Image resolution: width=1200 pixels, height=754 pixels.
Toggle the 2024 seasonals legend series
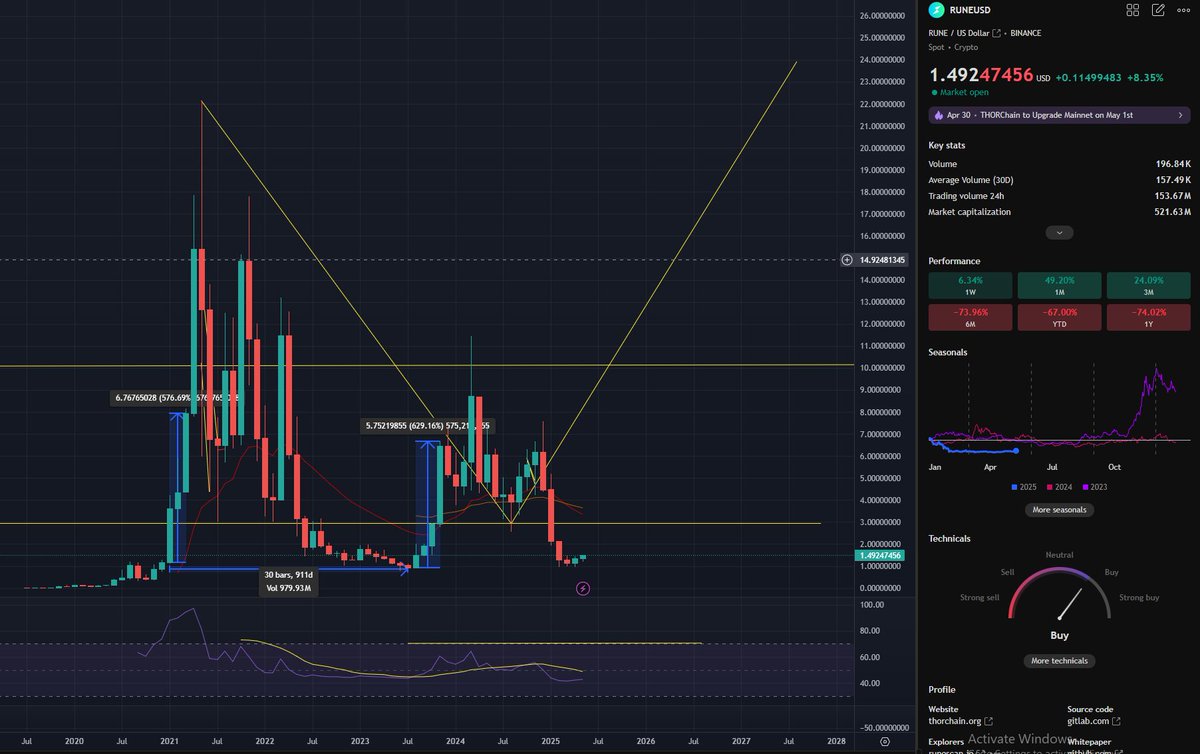point(1061,487)
